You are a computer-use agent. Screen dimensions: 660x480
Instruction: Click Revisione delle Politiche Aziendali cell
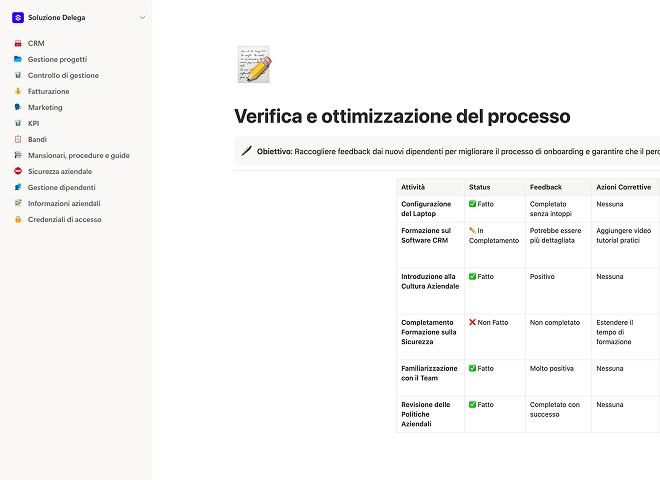(430, 414)
